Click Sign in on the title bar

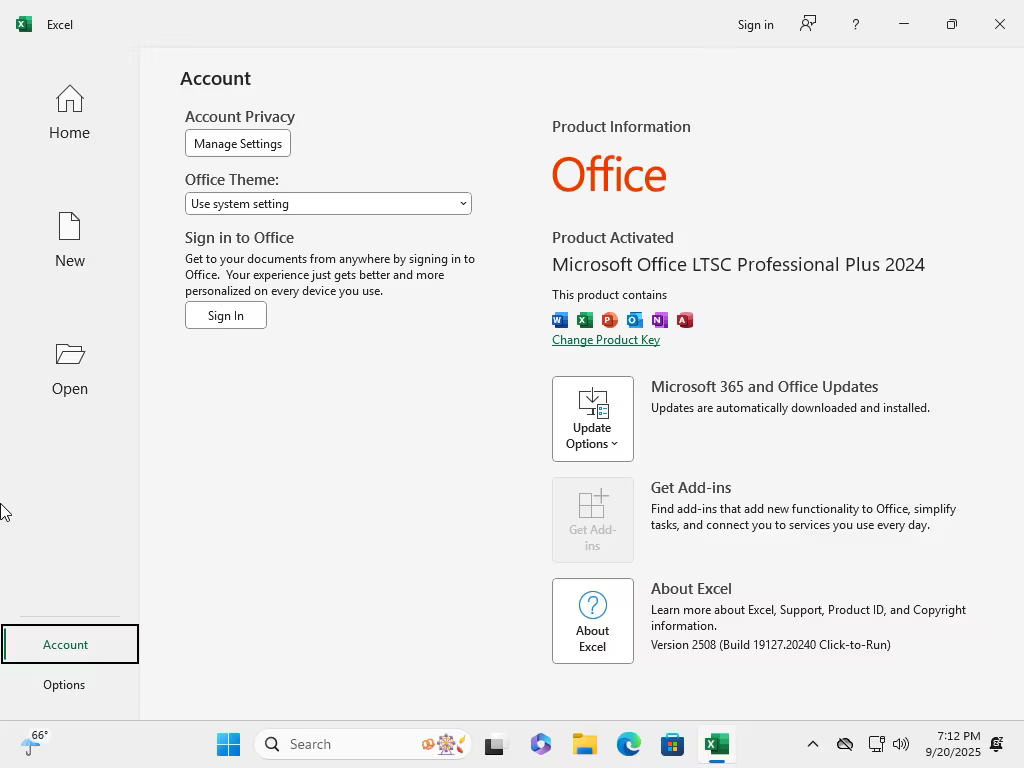click(x=756, y=25)
